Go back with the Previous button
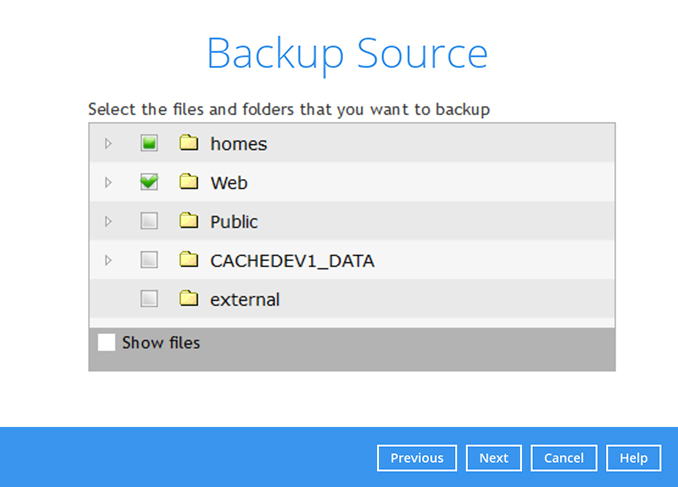This screenshot has width=678, height=487. click(417, 458)
